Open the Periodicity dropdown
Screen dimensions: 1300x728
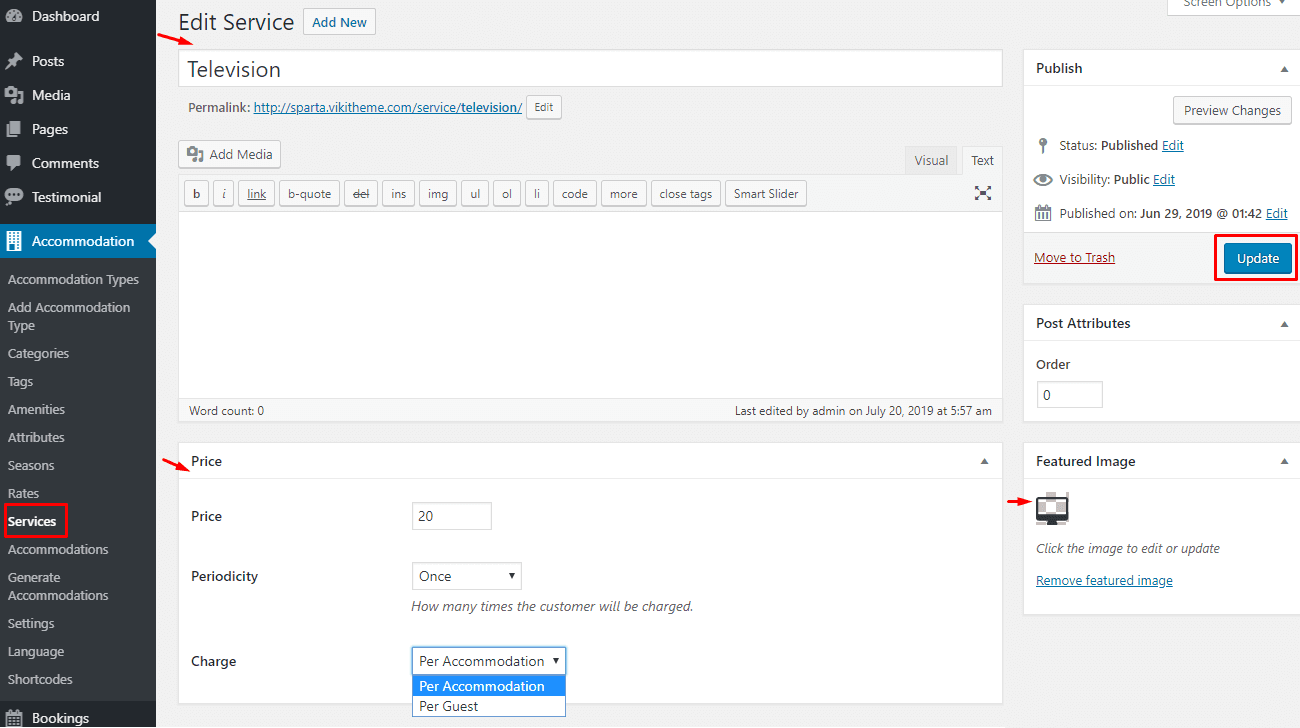pyautogui.click(x=466, y=576)
